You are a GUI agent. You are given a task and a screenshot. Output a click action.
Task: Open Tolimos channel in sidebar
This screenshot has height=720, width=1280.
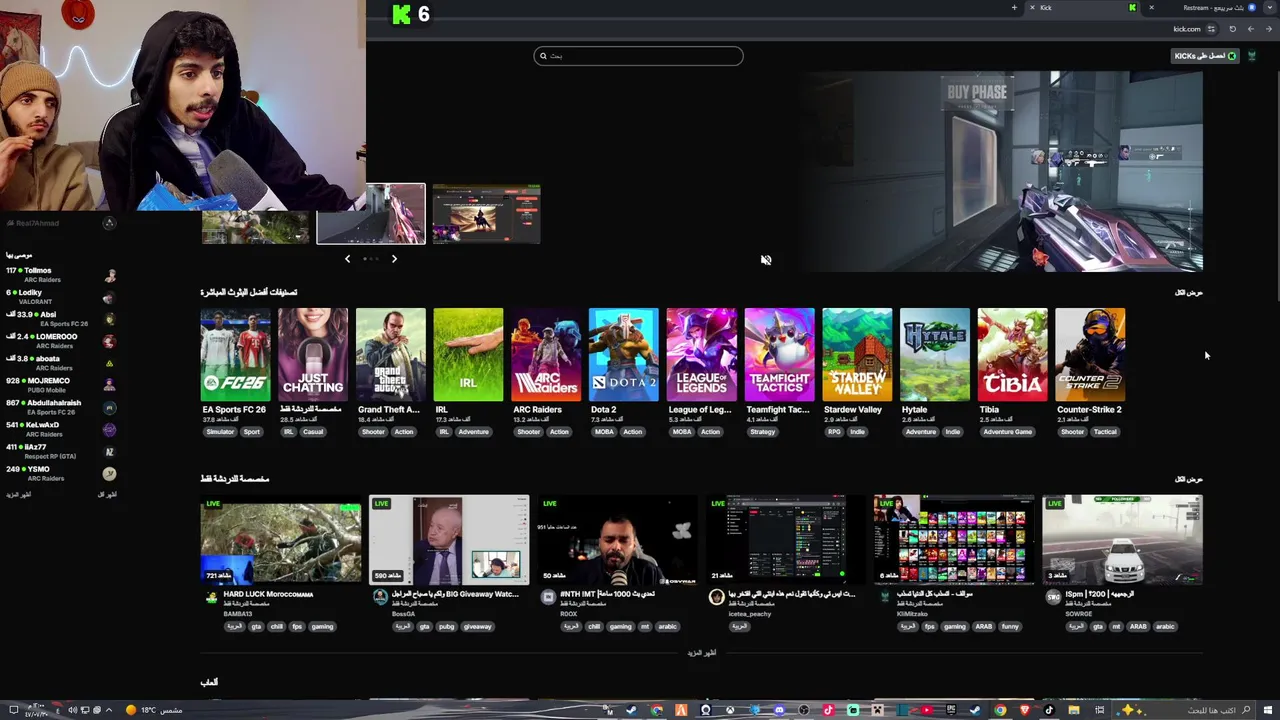pyautogui.click(x=60, y=275)
